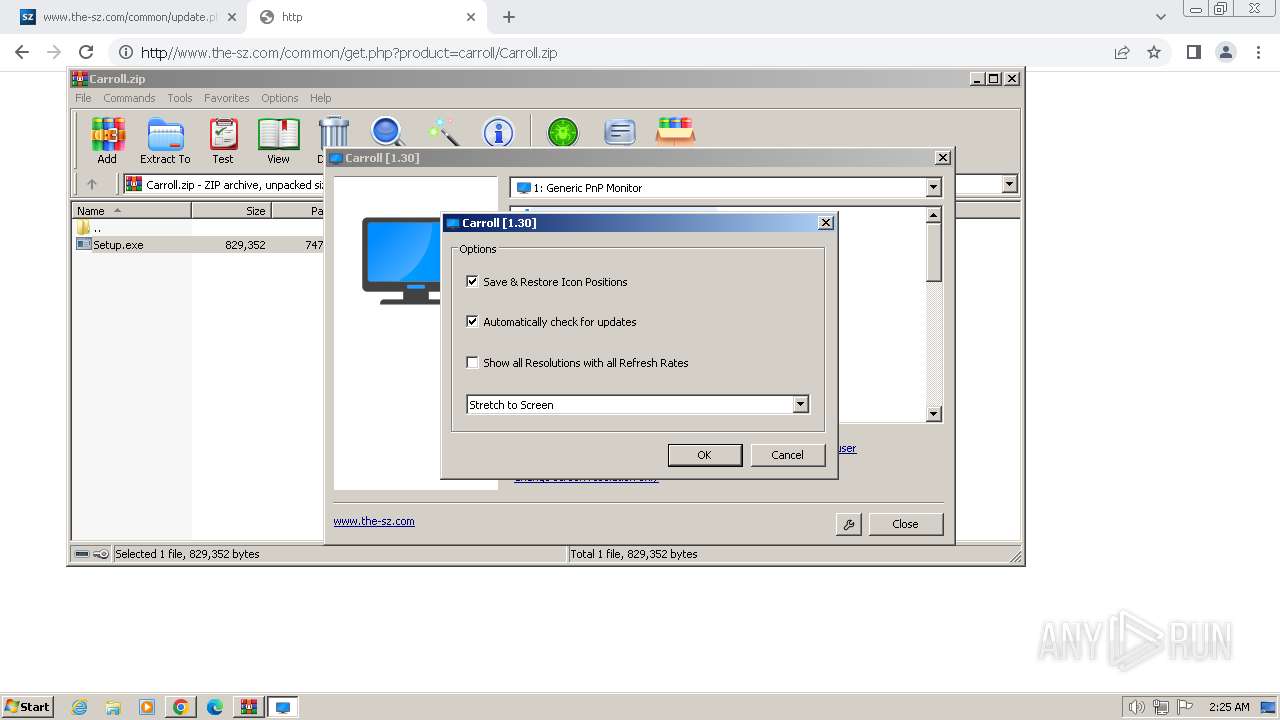The width and height of the screenshot is (1280, 720).
Task: Click the resolution list scrollbar up arrow
Action: (934, 215)
